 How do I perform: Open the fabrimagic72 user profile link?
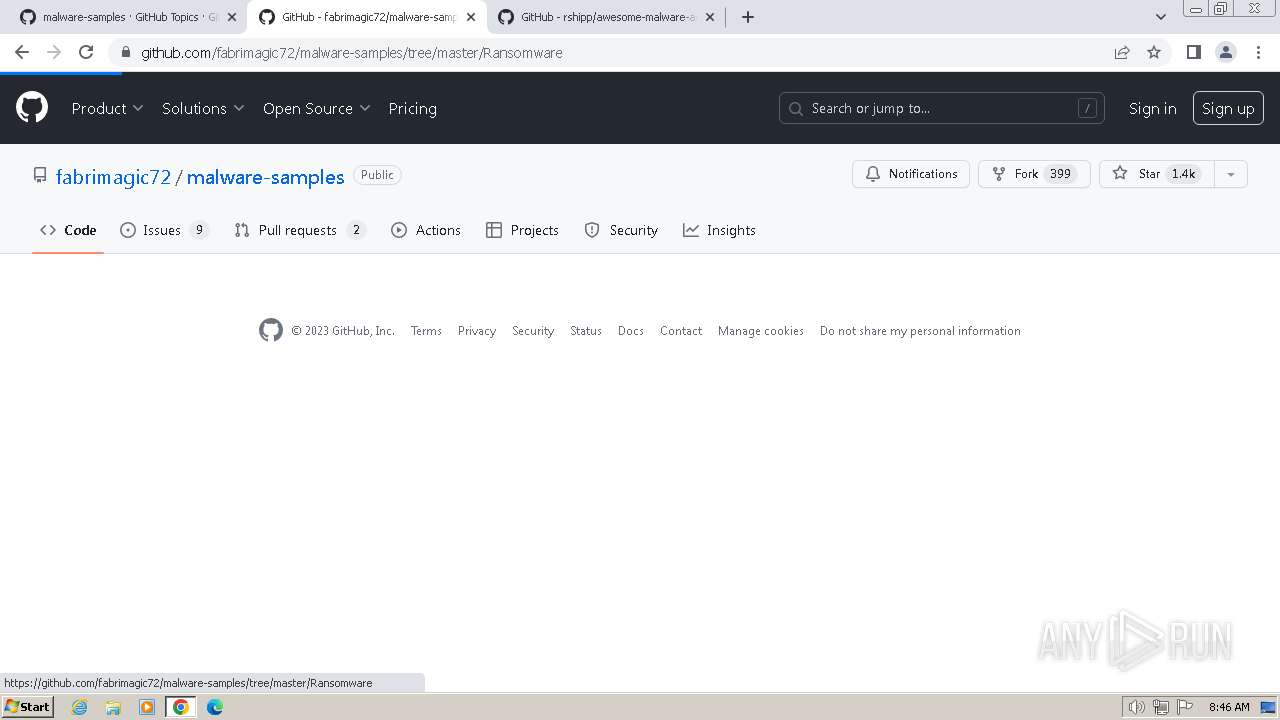pos(113,177)
